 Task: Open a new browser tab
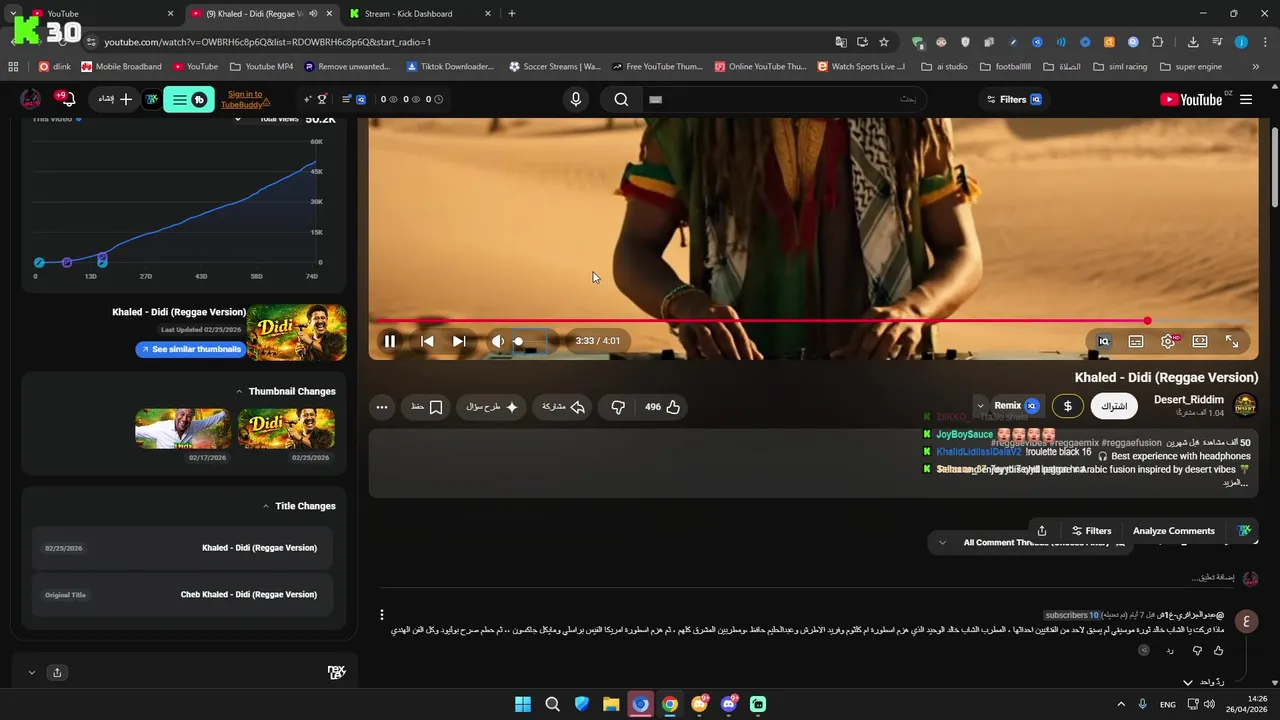[x=512, y=13]
